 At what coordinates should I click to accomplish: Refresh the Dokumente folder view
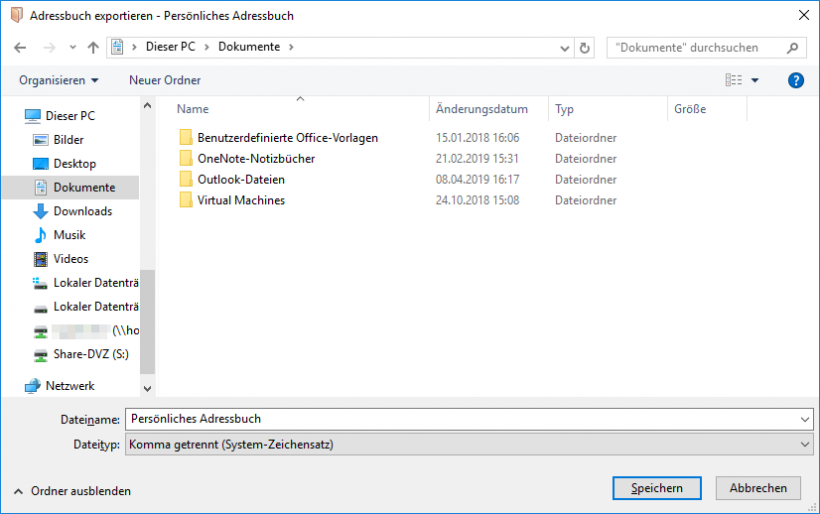585,47
